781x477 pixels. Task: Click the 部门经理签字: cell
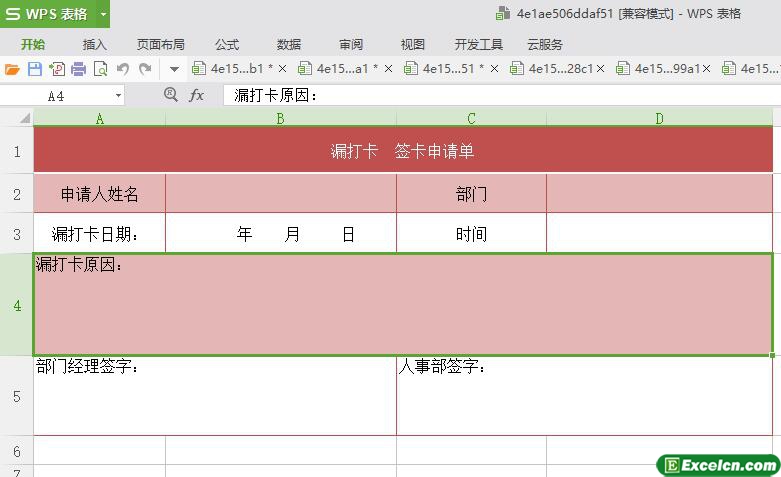215,396
